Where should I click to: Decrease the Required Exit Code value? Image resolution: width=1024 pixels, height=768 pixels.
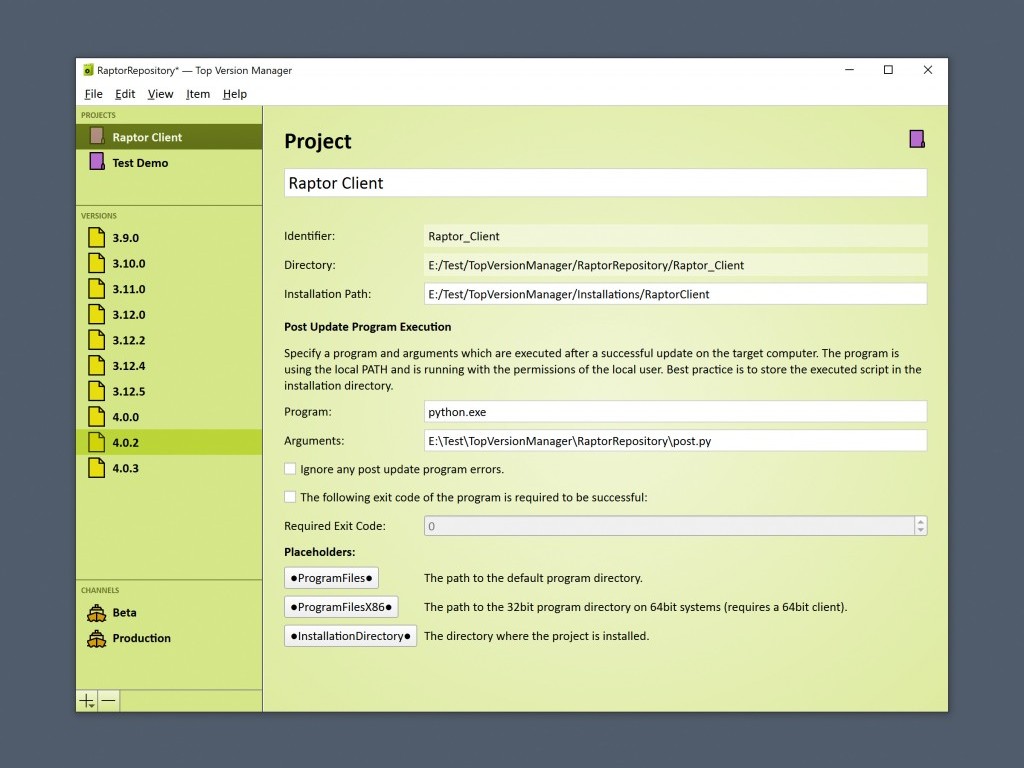tap(920, 531)
